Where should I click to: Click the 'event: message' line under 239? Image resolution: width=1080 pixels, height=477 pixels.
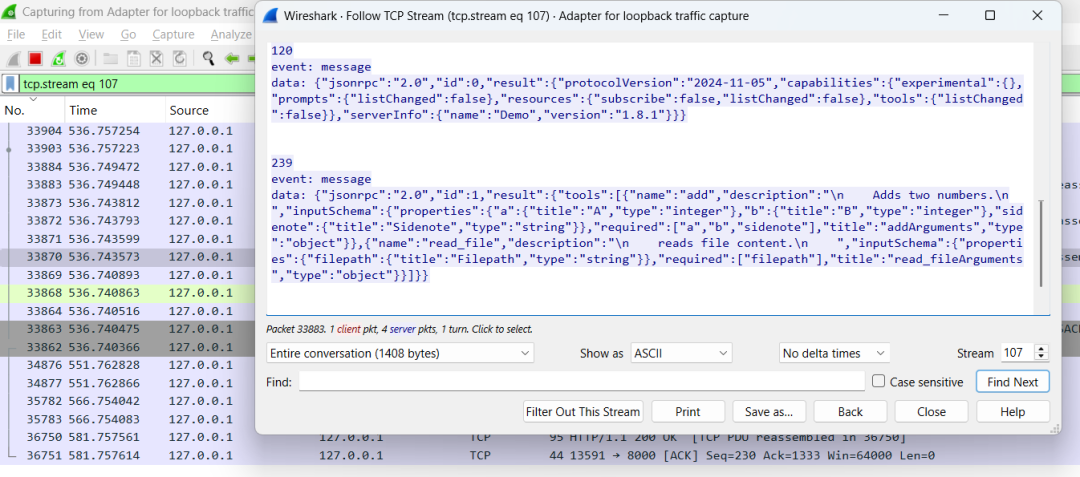321,179
